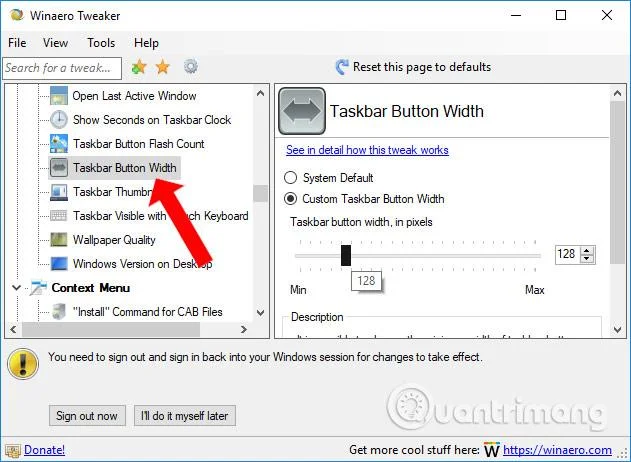Select System Default radio option
The height and width of the screenshot is (462, 631).
[290, 177]
